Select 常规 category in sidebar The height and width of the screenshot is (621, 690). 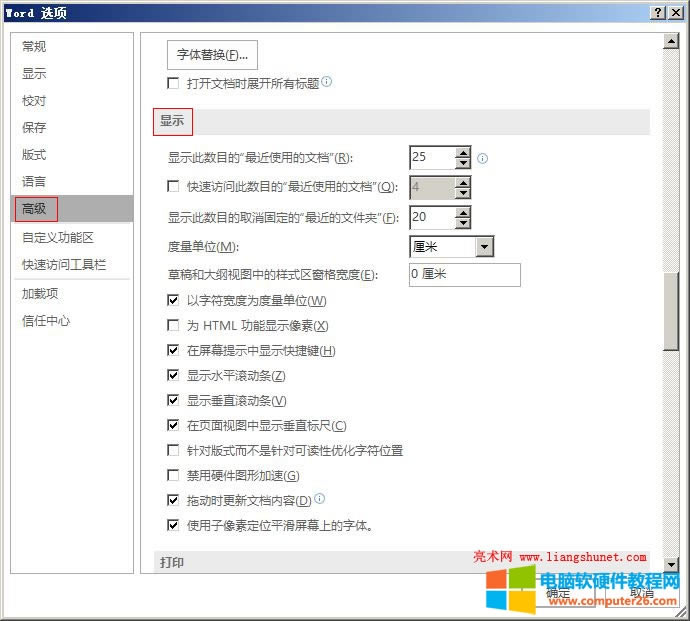click(x=34, y=47)
